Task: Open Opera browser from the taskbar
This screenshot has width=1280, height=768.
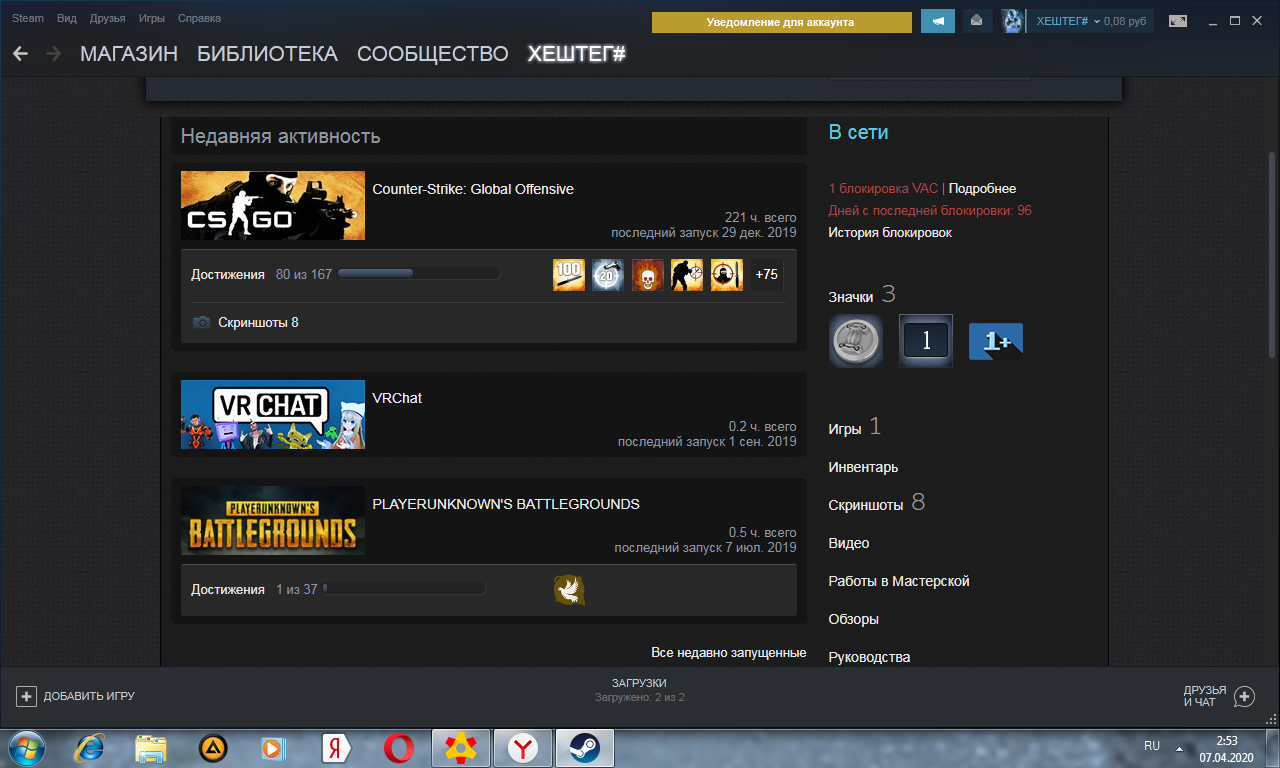Action: (x=399, y=747)
